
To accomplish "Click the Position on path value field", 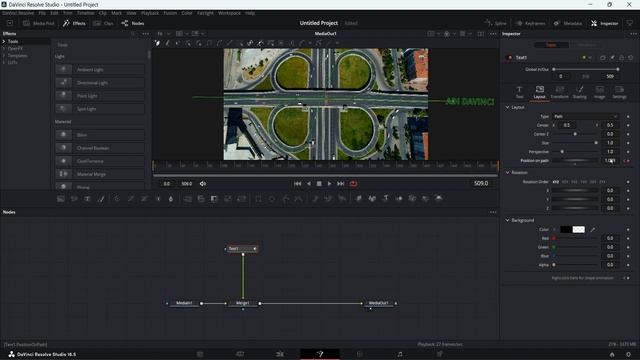I will 610,161.
